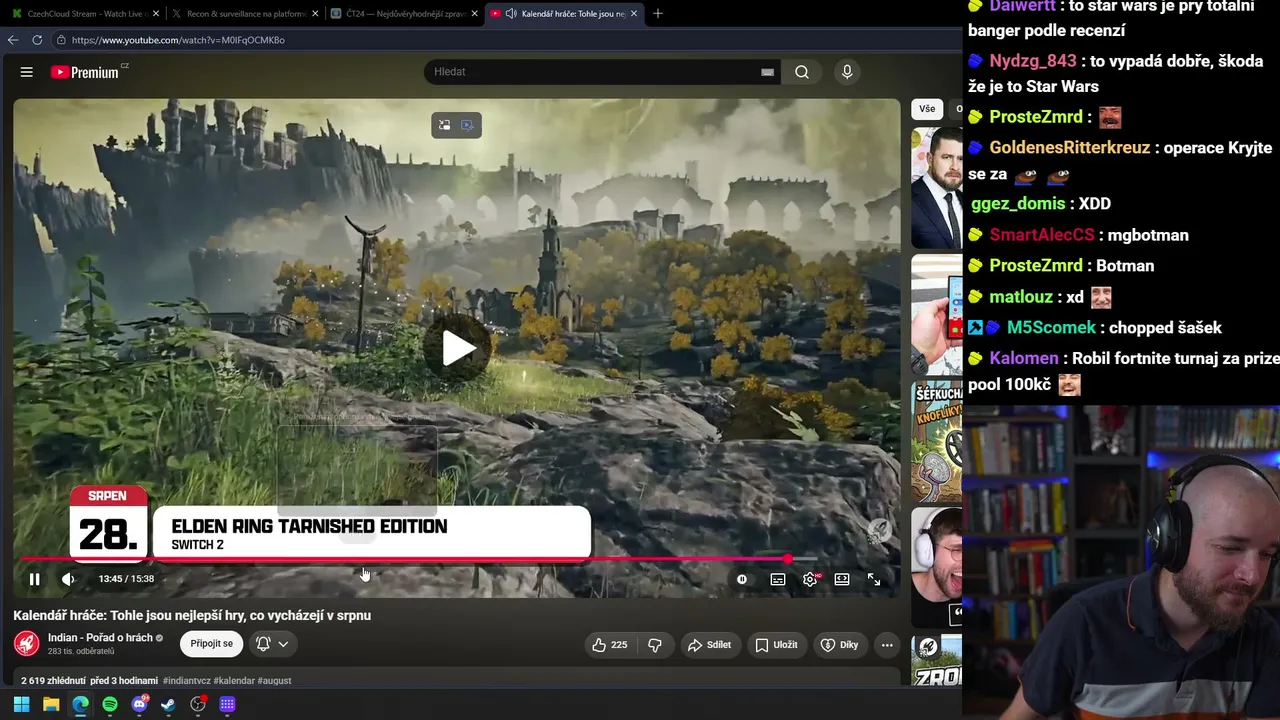Viewport: 1280px width, 720px height.
Task: Click the search magnifier button
Action: [x=802, y=72]
